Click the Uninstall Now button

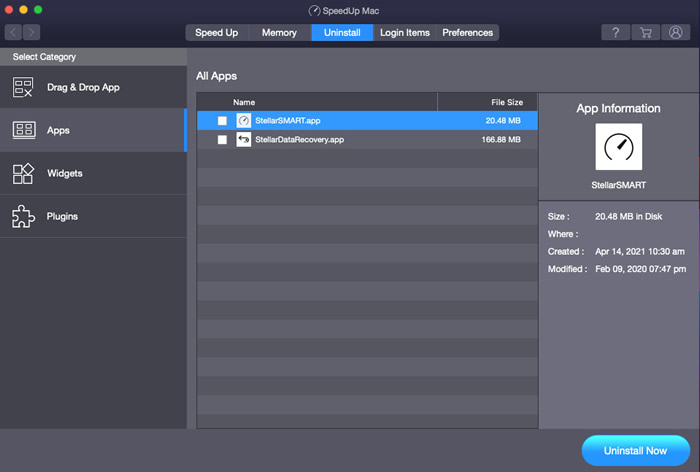pos(635,451)
